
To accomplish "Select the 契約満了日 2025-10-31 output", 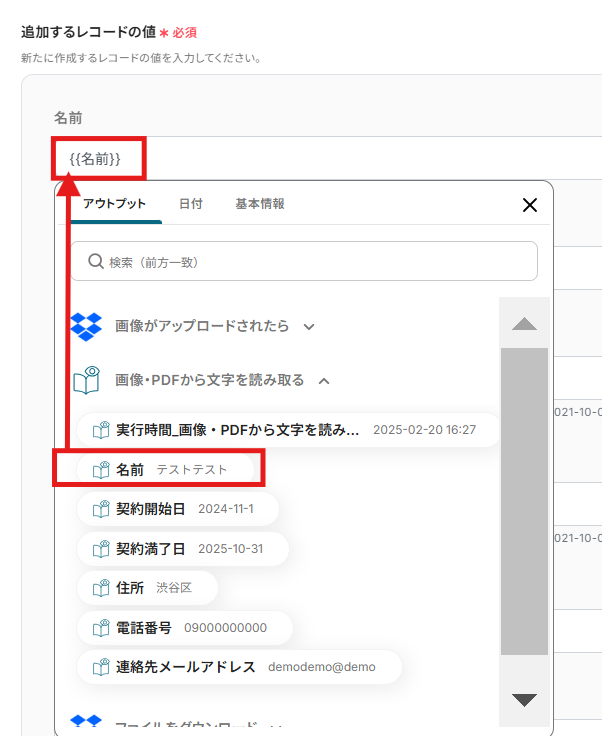I will 183,549.
